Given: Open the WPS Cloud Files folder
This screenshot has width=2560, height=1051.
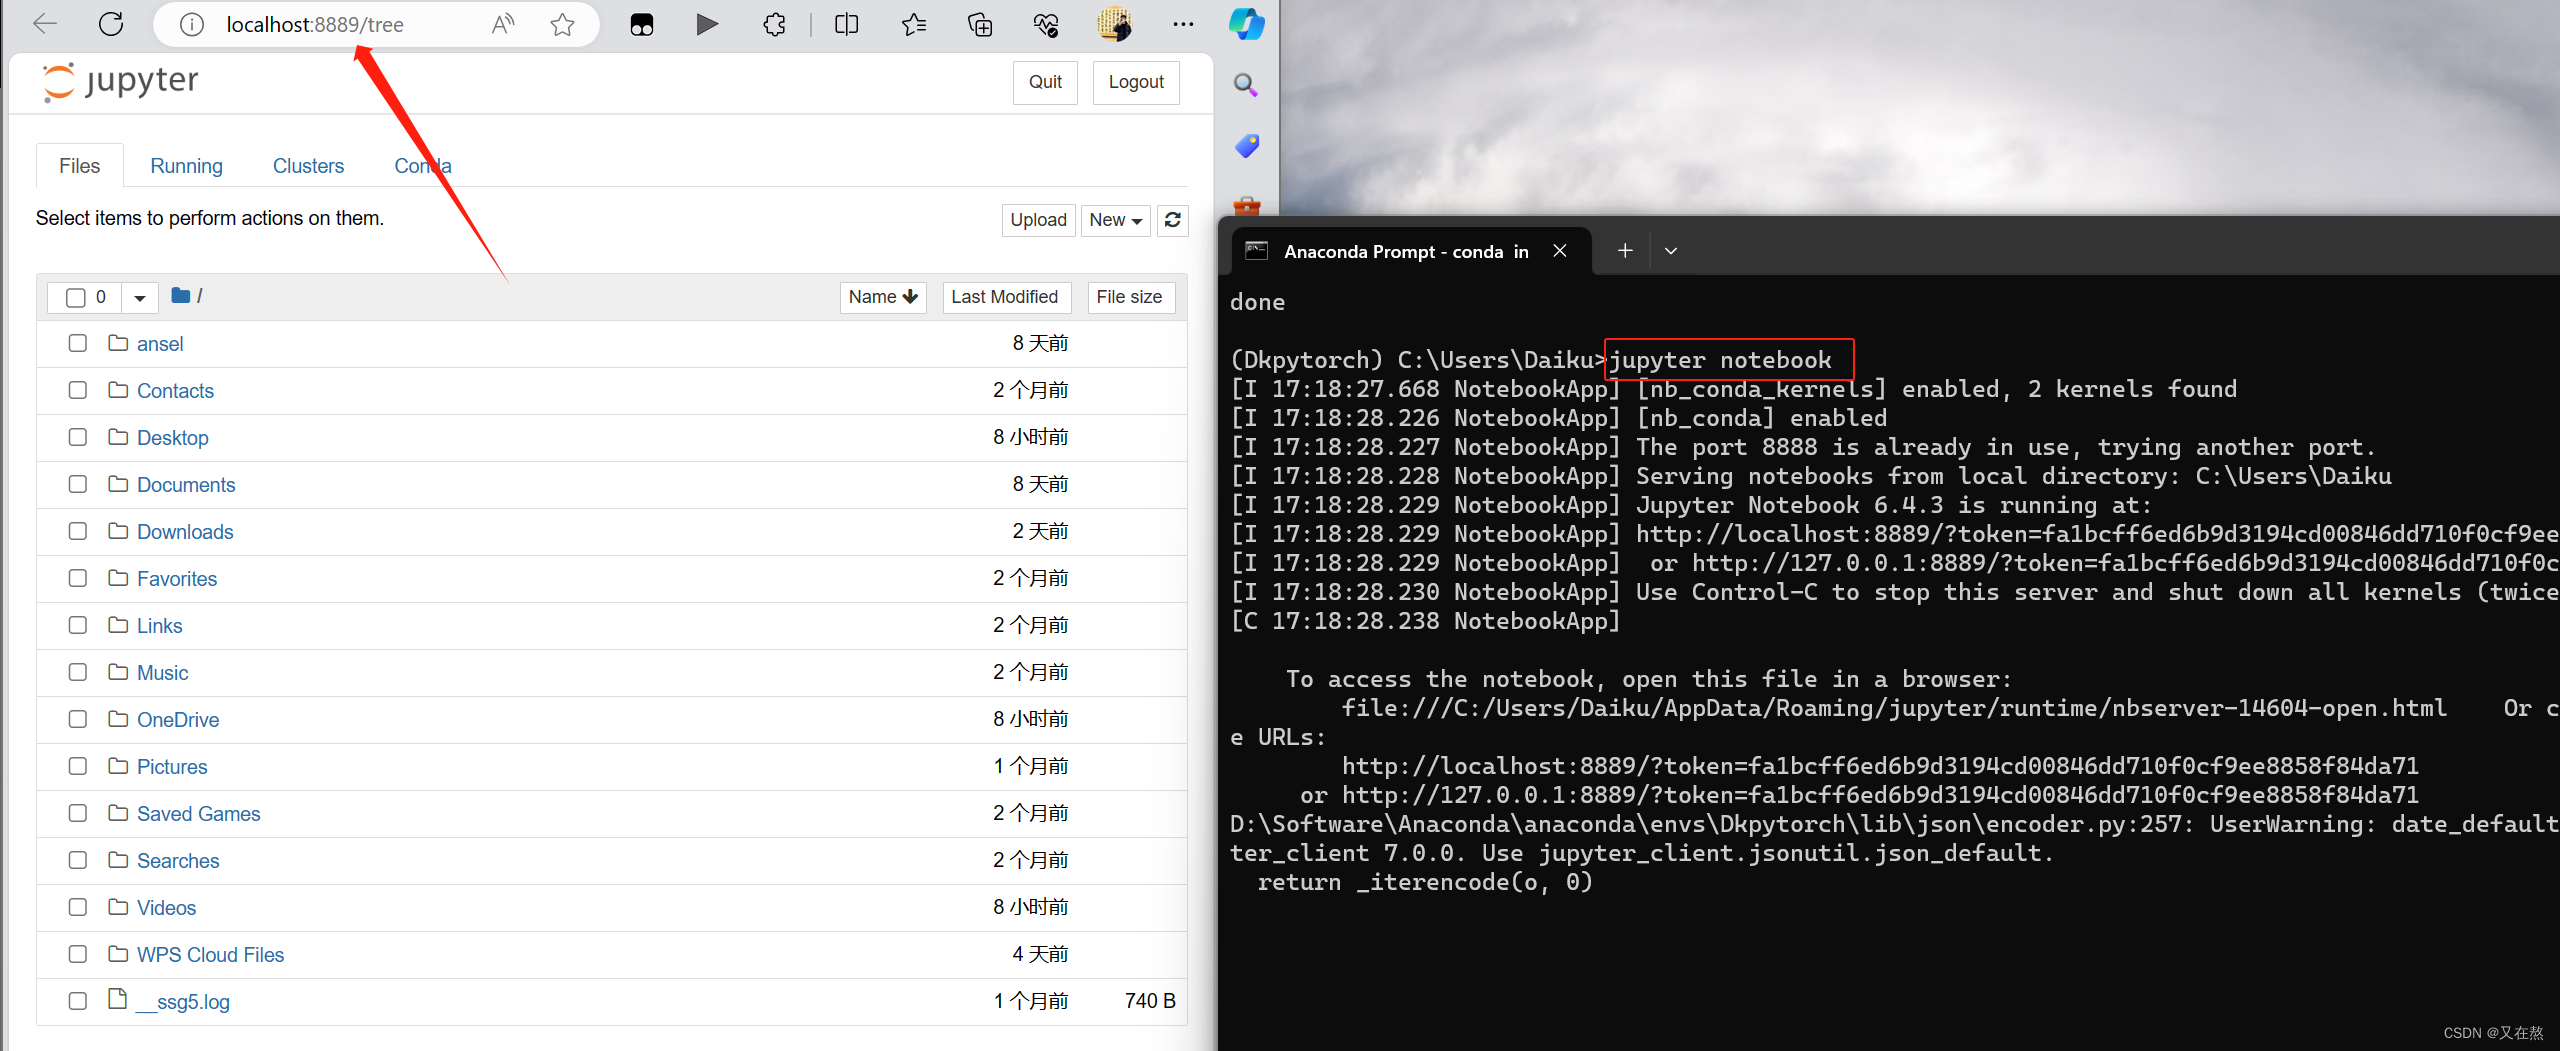Looking at the screenshot, I should coord(210,955).
